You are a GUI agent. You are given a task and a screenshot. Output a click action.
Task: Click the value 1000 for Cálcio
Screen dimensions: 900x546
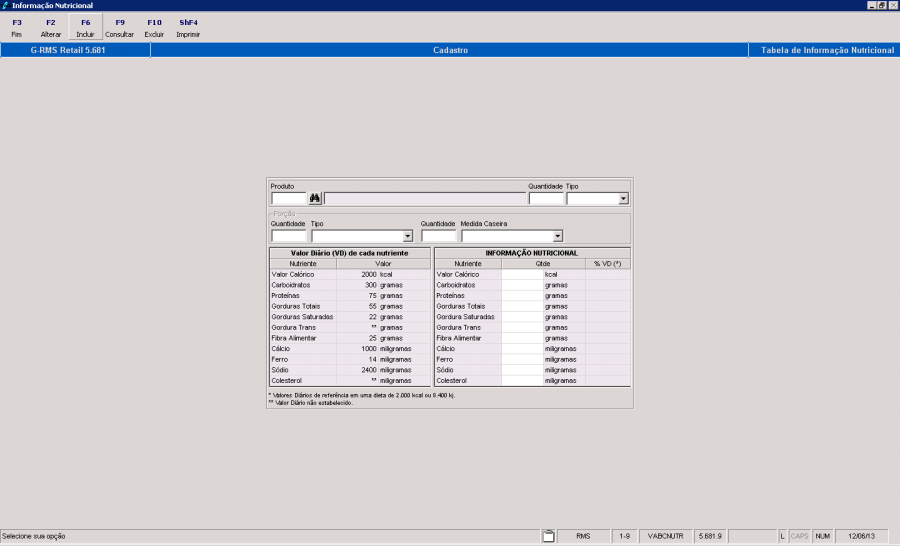(369, 348)
